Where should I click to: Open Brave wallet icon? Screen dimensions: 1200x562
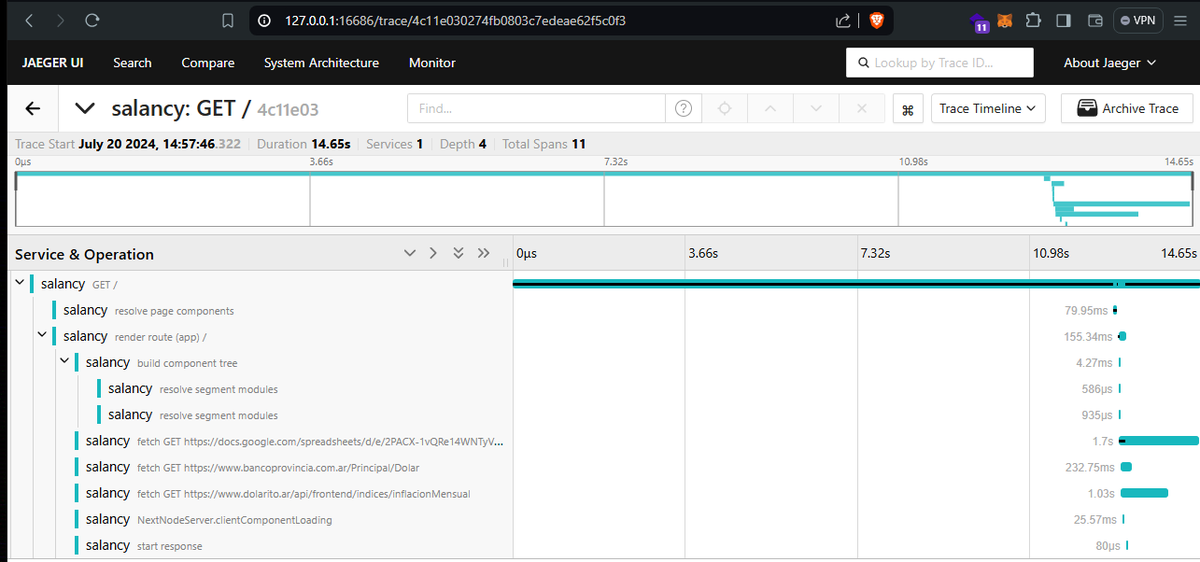(1095, 20)
